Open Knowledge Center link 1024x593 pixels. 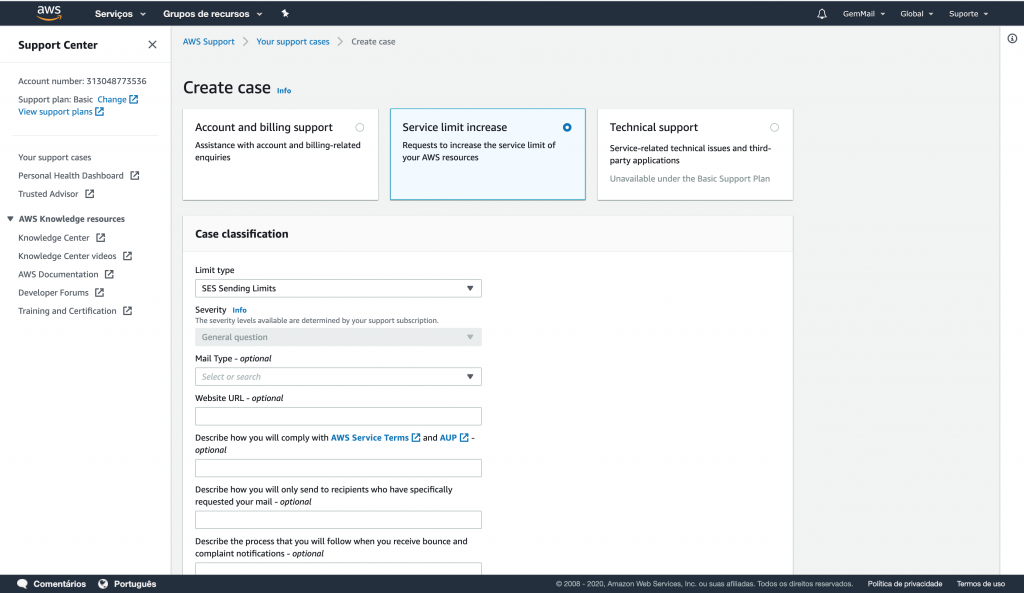(54, 238)
